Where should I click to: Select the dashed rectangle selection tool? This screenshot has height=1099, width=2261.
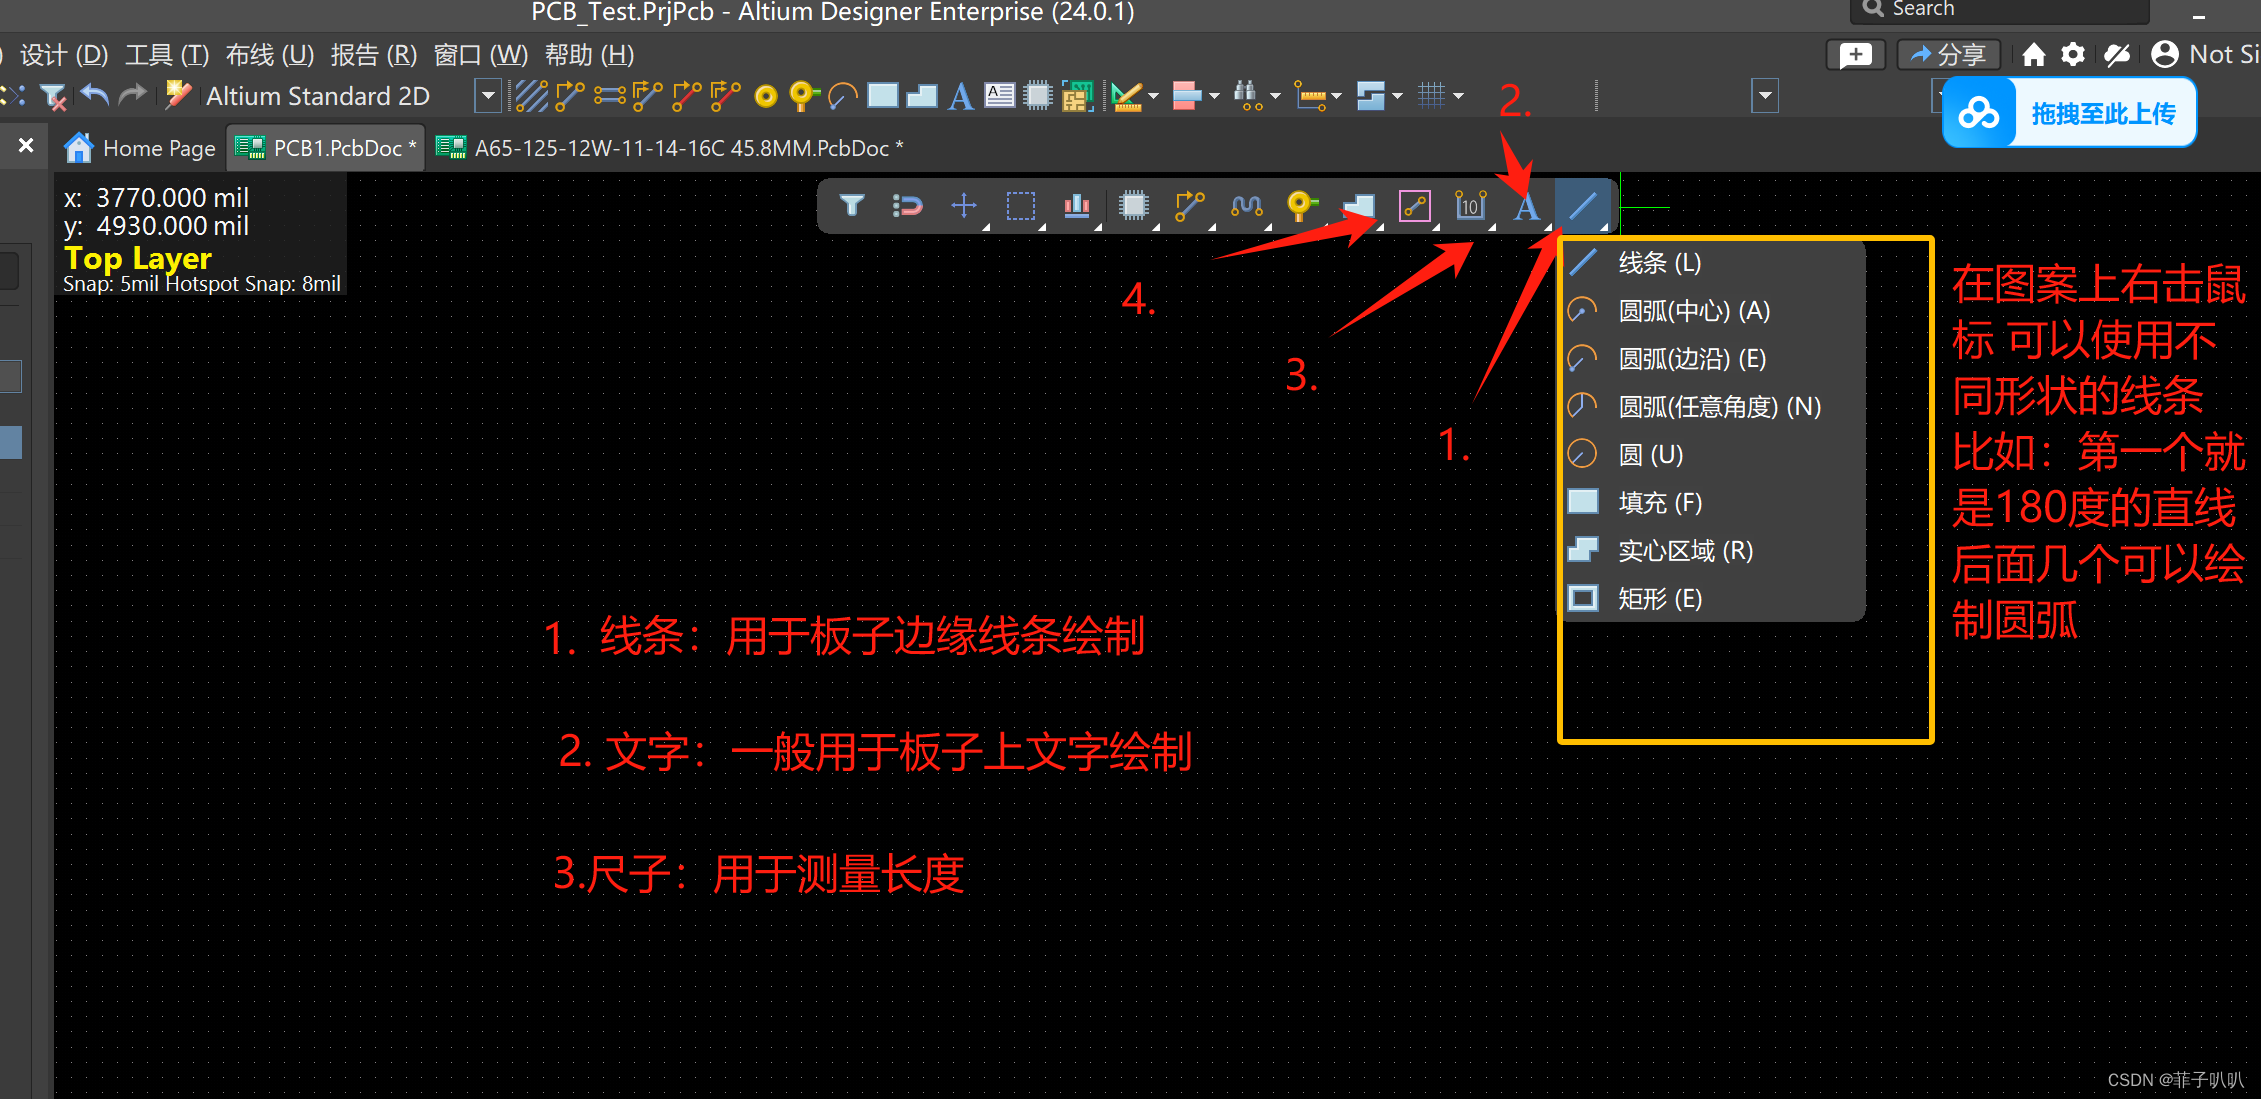[x=1020, y=206]
